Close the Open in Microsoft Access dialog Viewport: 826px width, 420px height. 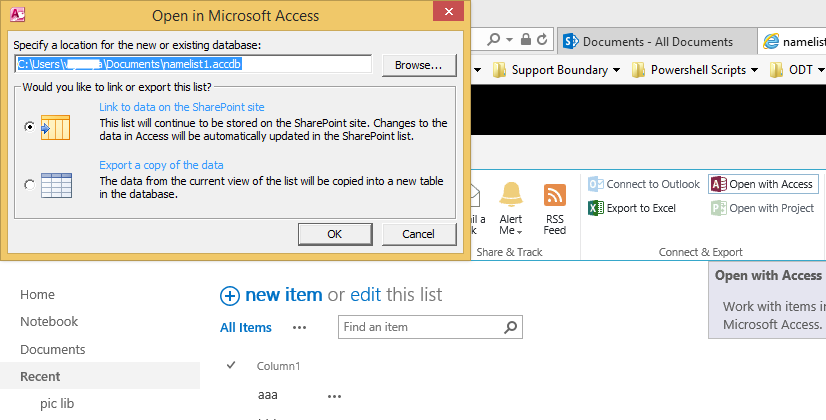[448, 11]
